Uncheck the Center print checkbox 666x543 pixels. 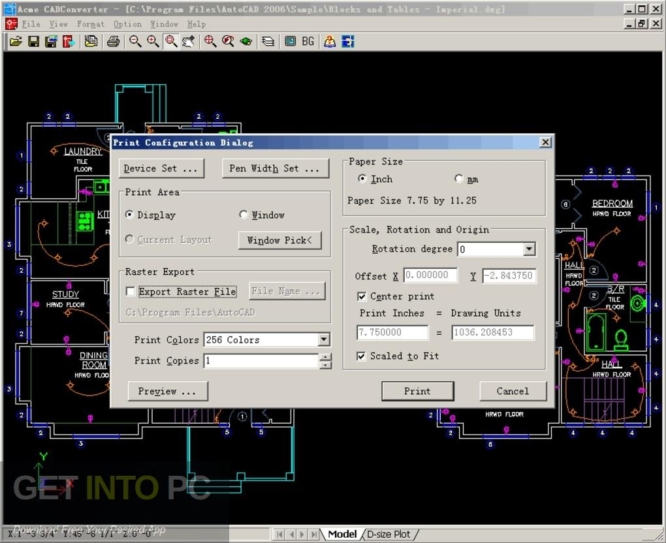coord(361,296)
